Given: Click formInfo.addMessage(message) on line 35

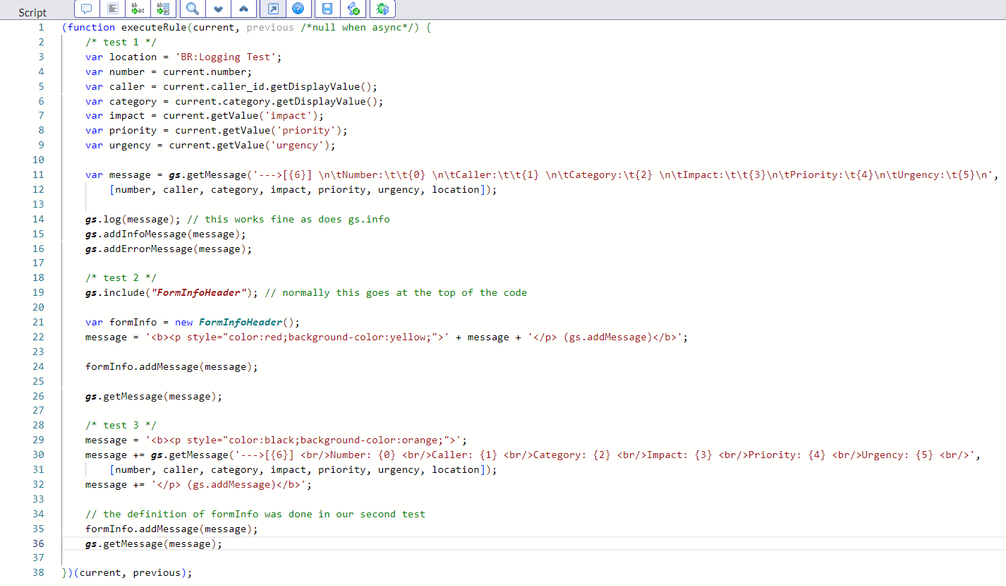Looking at the screenshot, I should point(171,529).
